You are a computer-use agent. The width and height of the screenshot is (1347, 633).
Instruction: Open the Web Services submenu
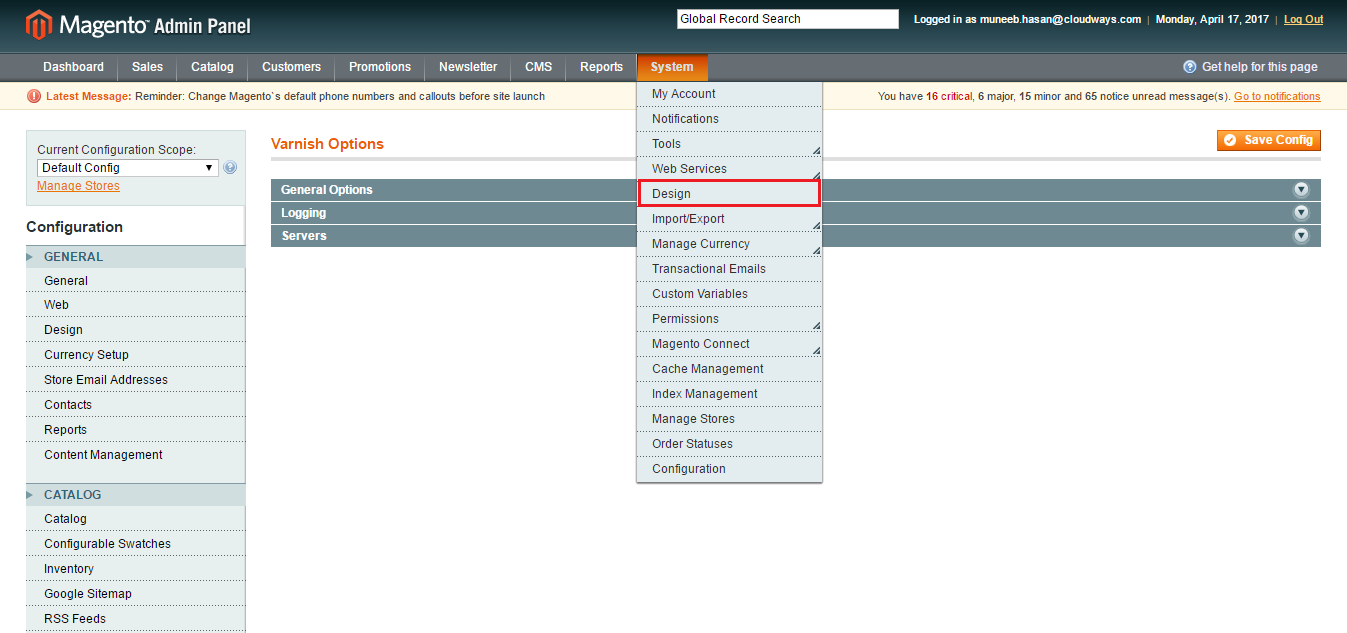pyautogui.click(x=729, y=169)
